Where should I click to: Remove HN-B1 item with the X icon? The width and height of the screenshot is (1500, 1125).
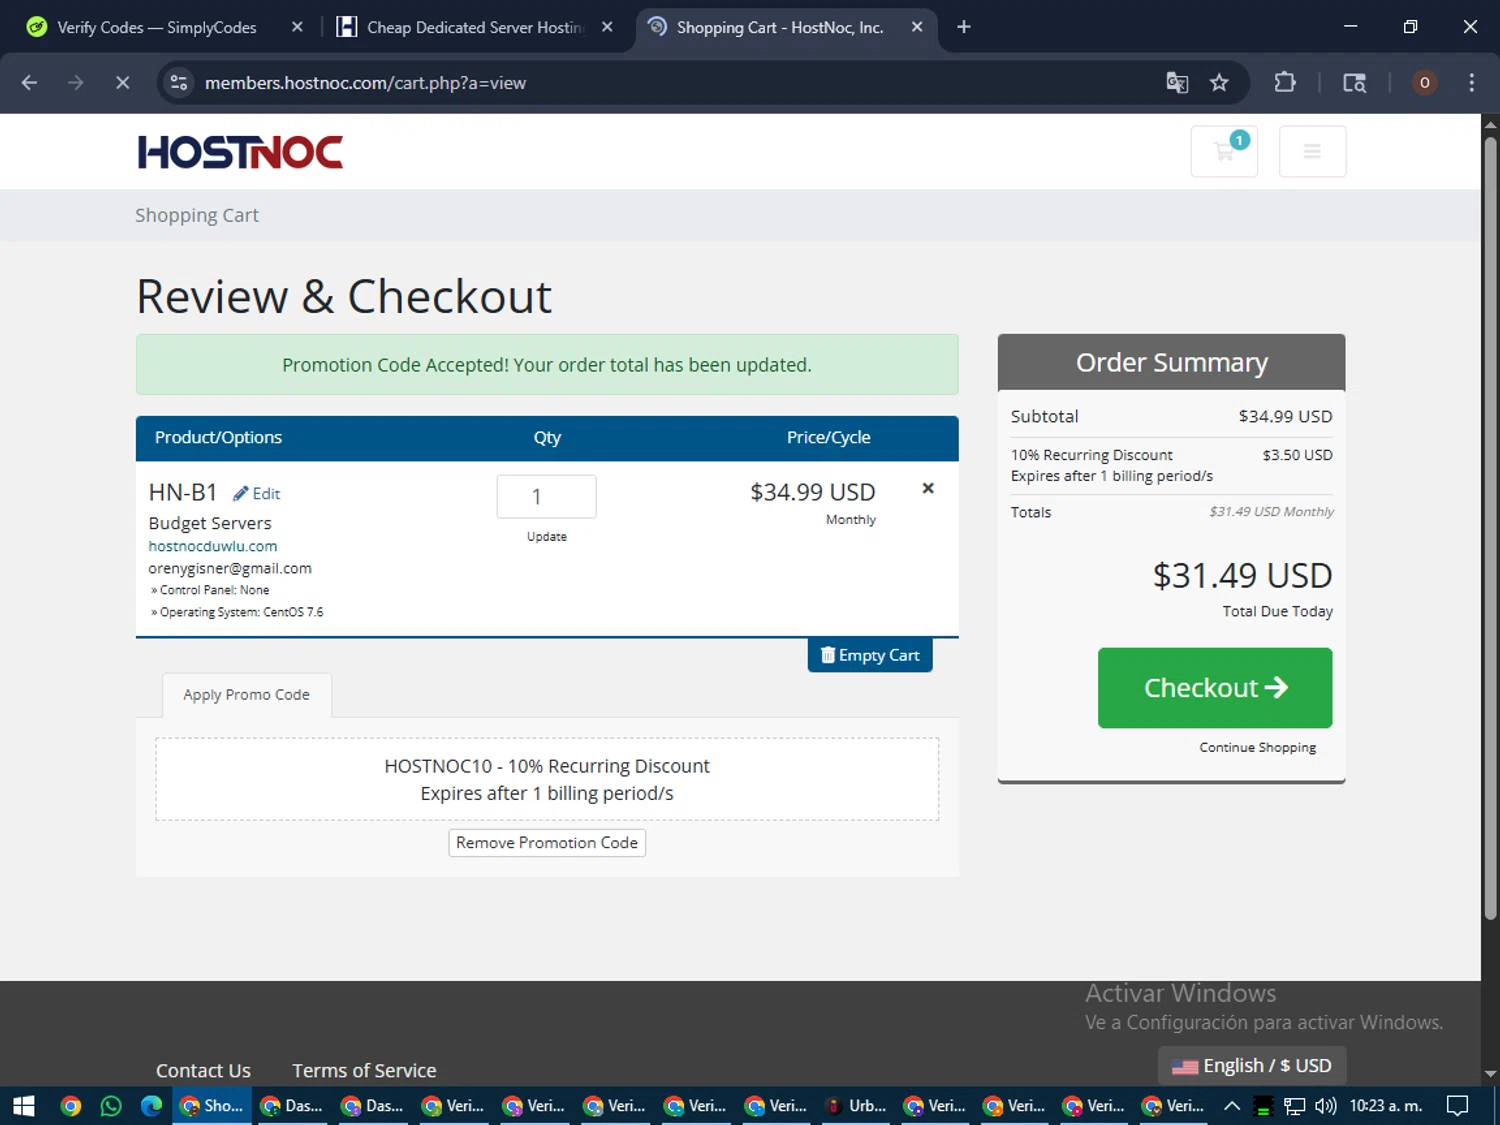pos(928,488)
